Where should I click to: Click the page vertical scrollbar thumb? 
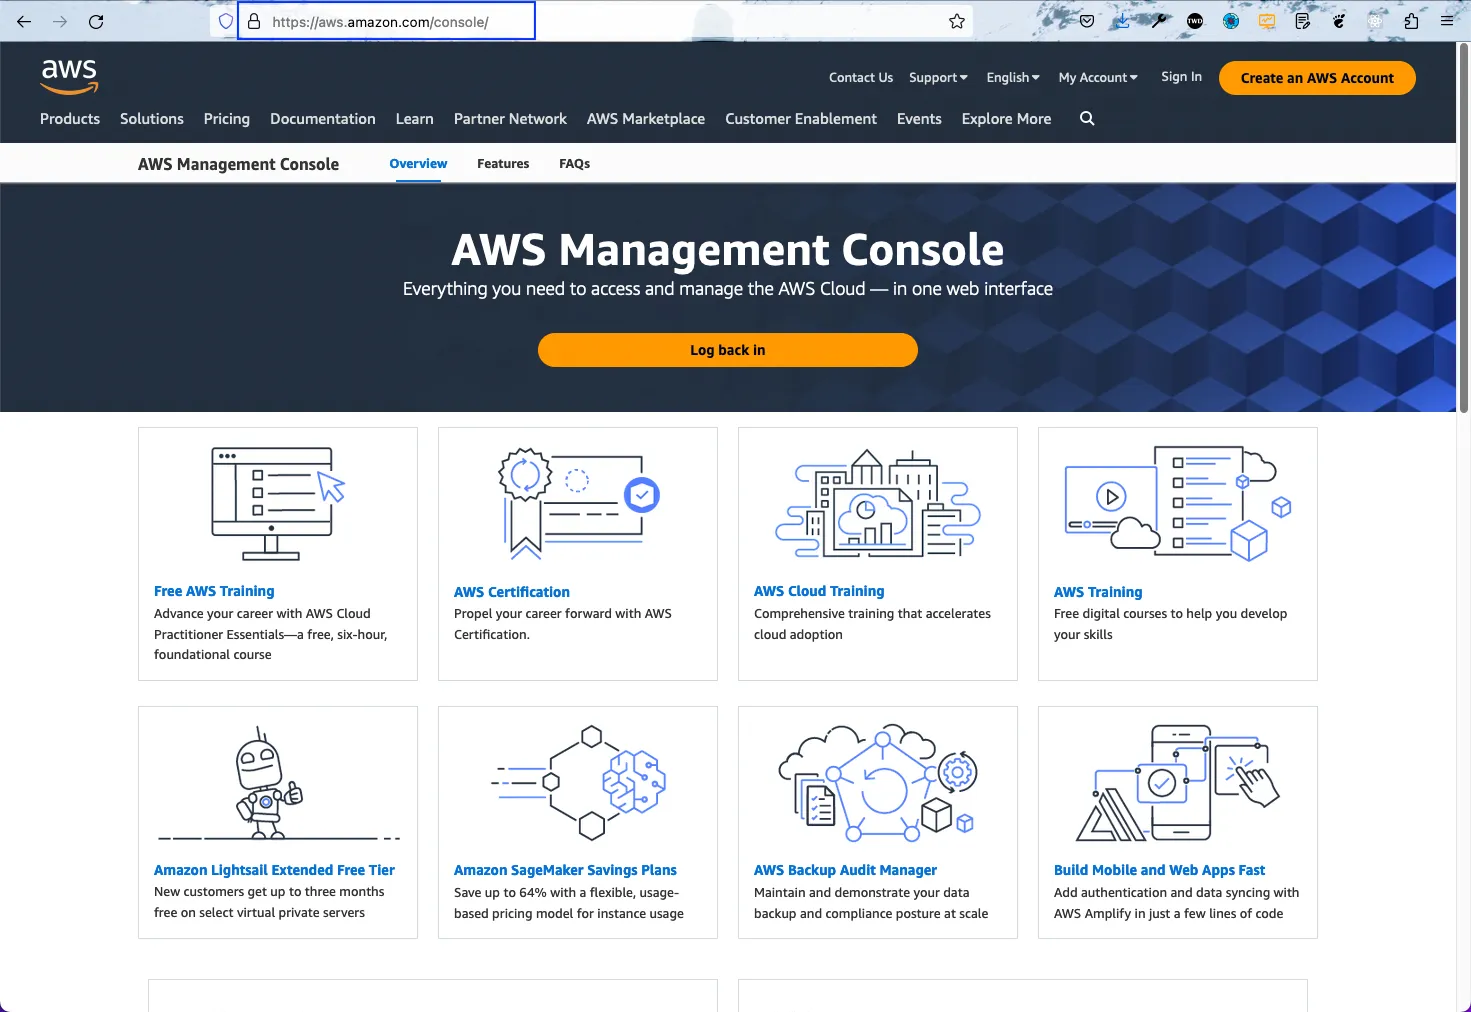[x=1464, y=228]
